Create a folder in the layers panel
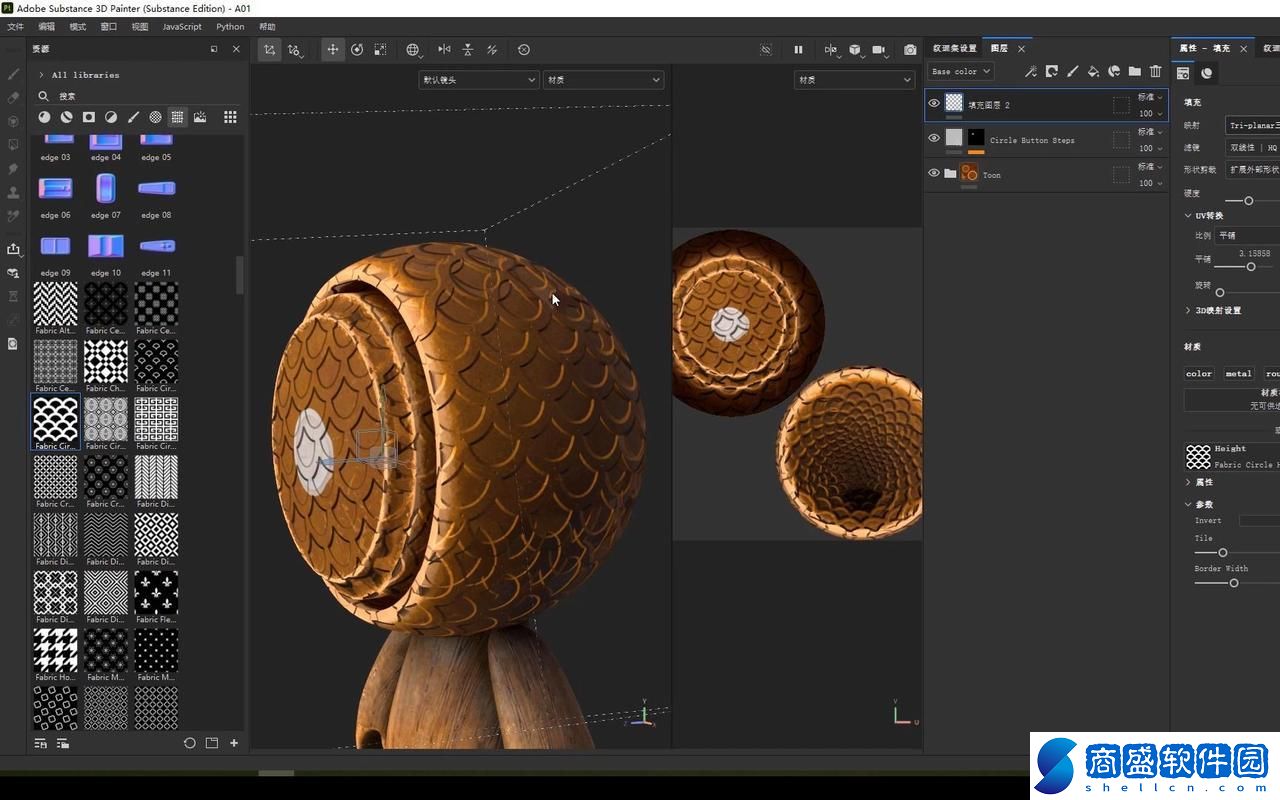The width and height of the screenshot is (1280, 800). [x=1134, y=71]
